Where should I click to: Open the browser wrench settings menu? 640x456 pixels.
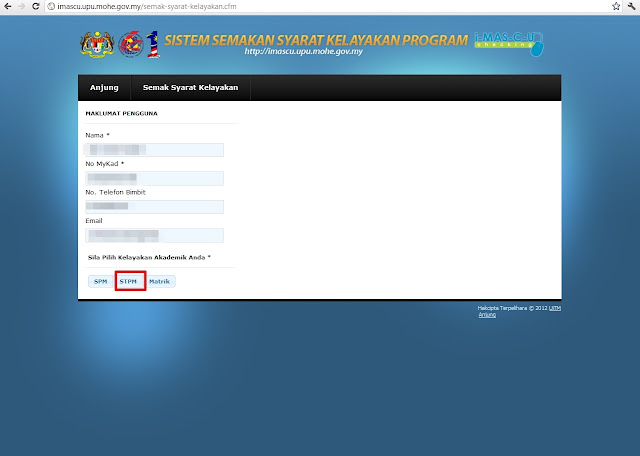pos(631,6)
